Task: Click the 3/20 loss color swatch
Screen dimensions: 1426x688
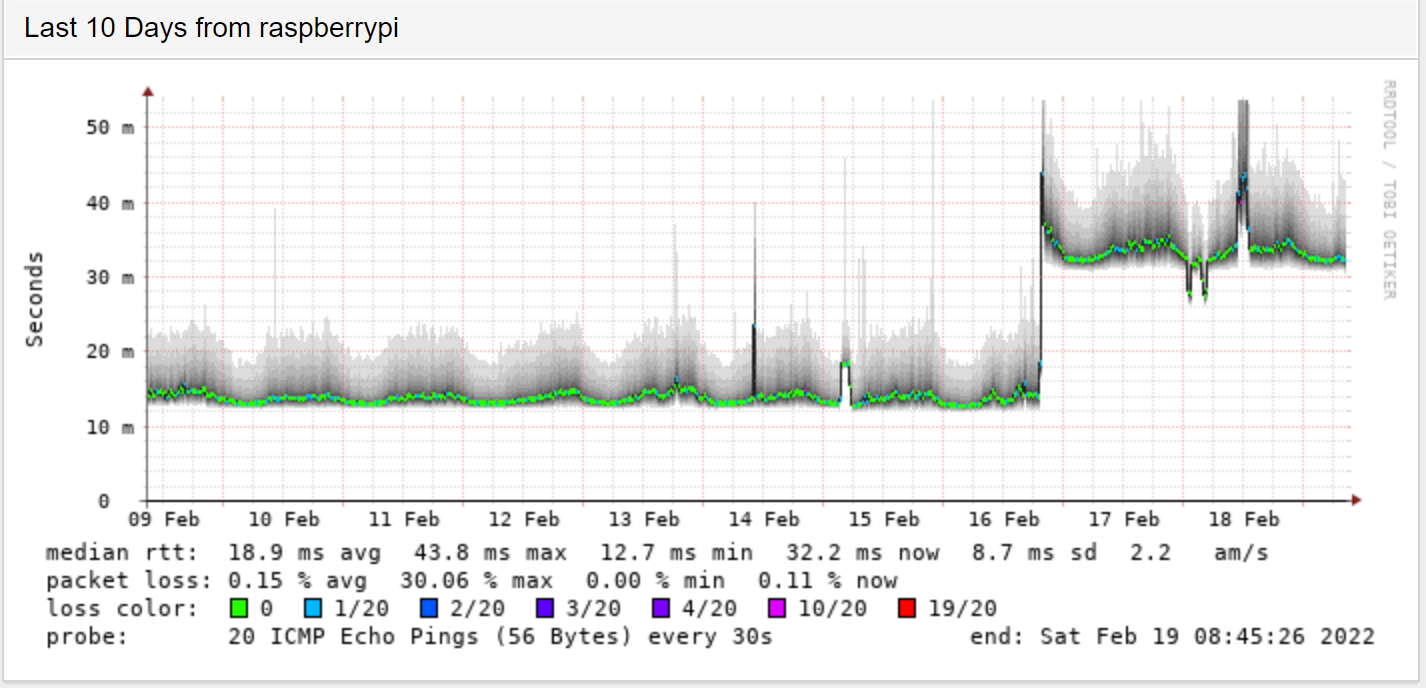Action: pyautogui.click(x=547, y=608)
